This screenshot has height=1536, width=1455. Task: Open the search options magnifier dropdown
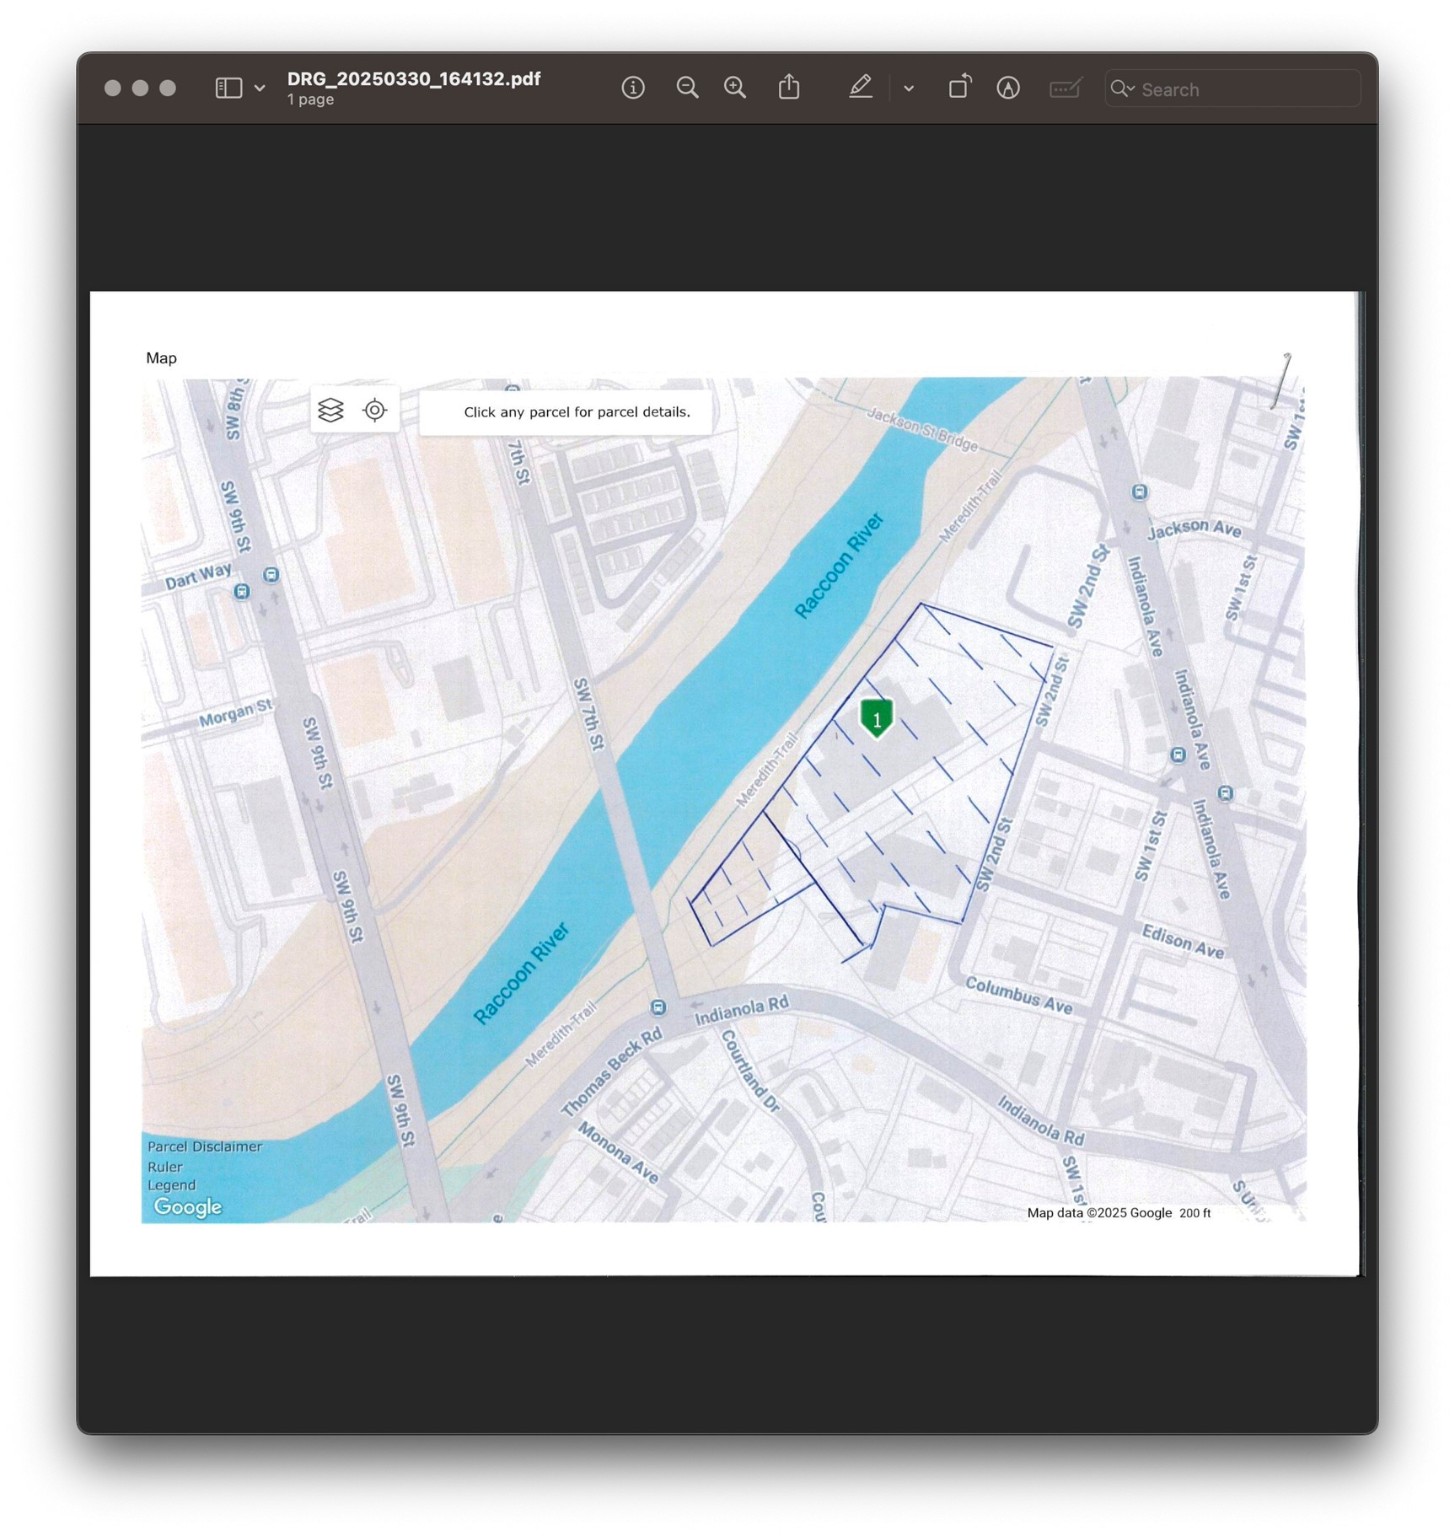point(1122,89)
